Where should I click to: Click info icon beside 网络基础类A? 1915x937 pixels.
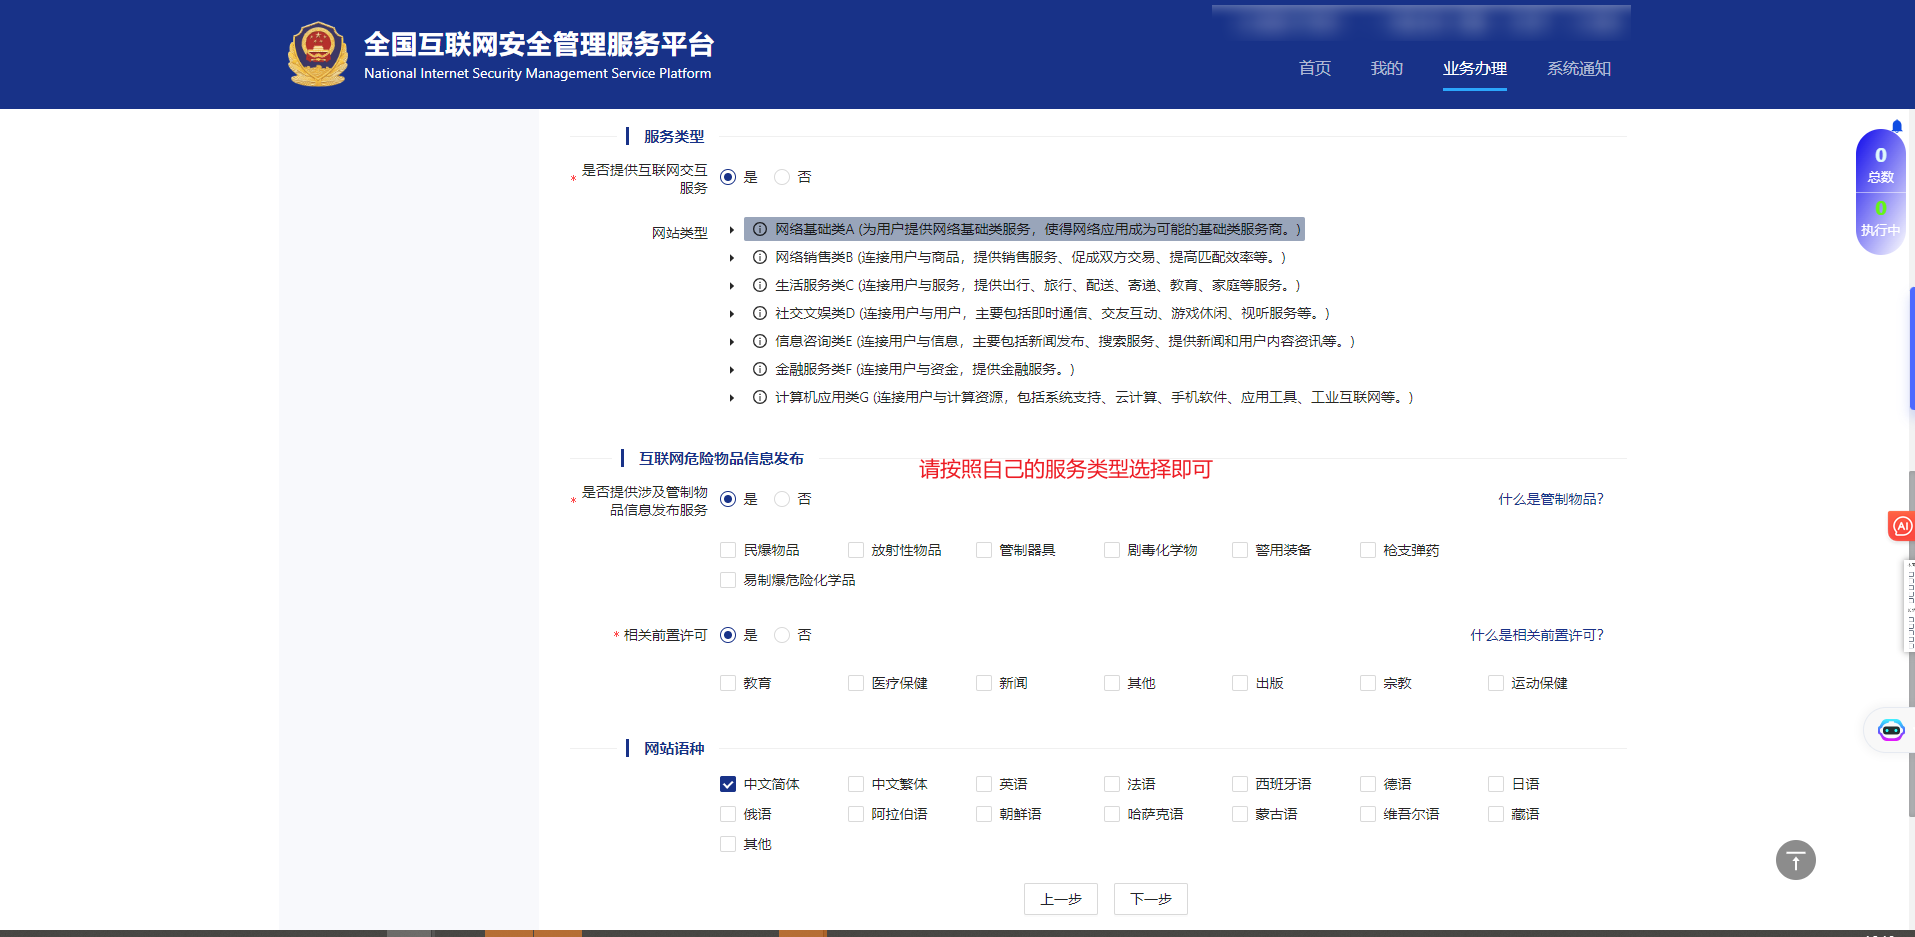pos(760,229)
